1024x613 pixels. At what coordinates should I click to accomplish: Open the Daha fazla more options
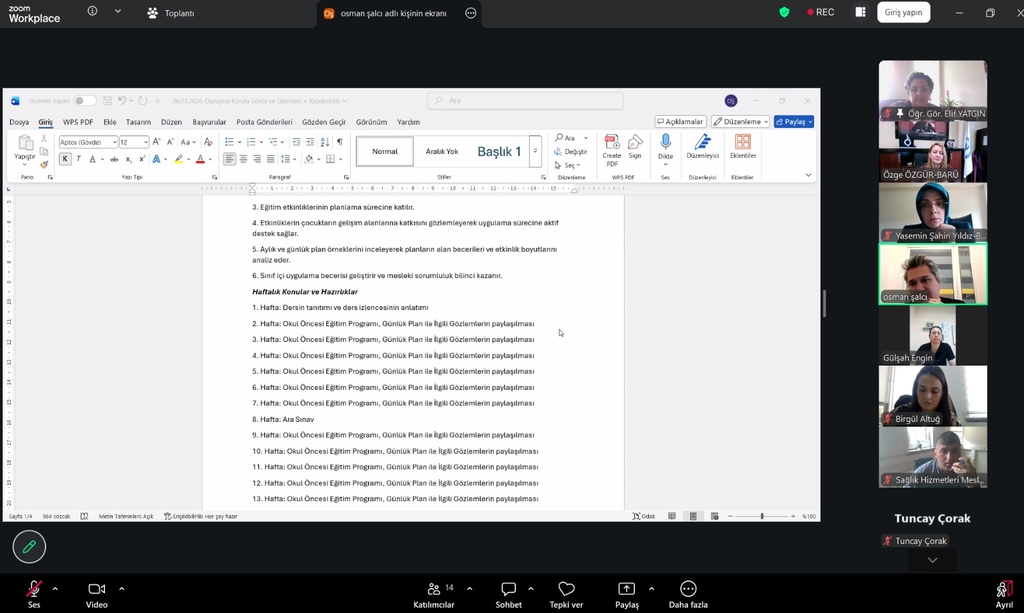click(x=688, y=589)
